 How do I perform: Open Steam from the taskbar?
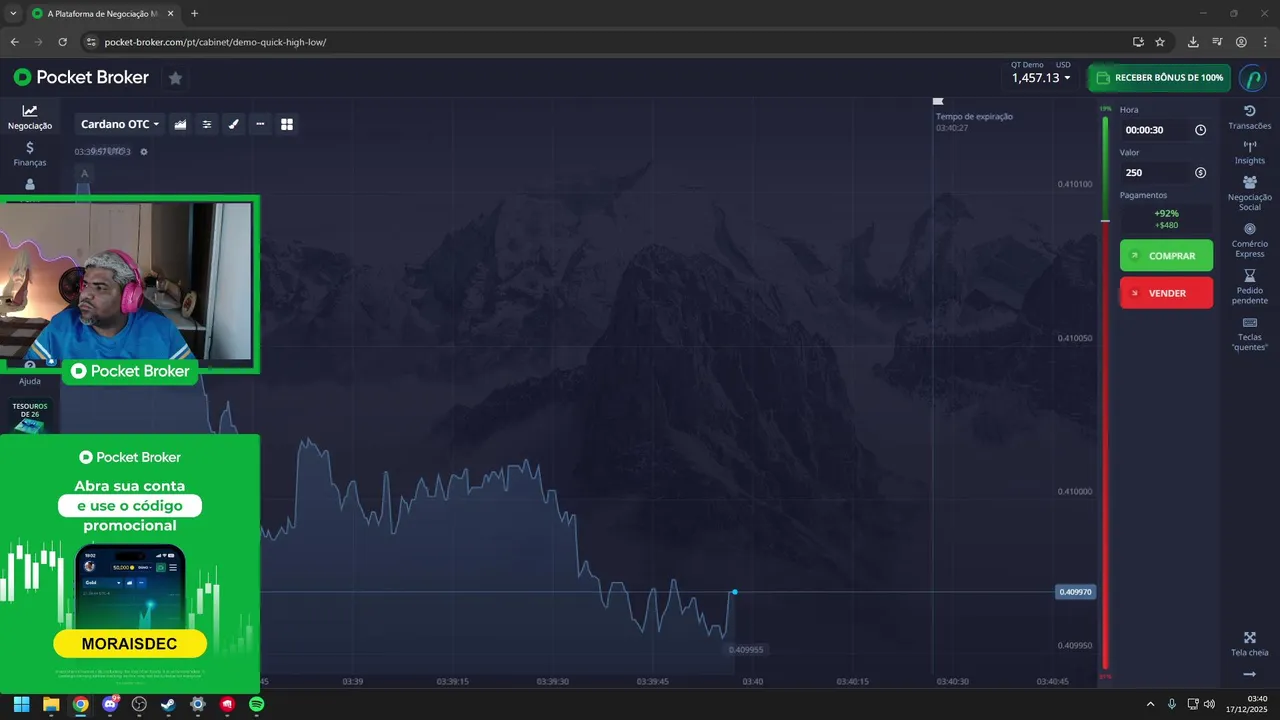(168, 704)
